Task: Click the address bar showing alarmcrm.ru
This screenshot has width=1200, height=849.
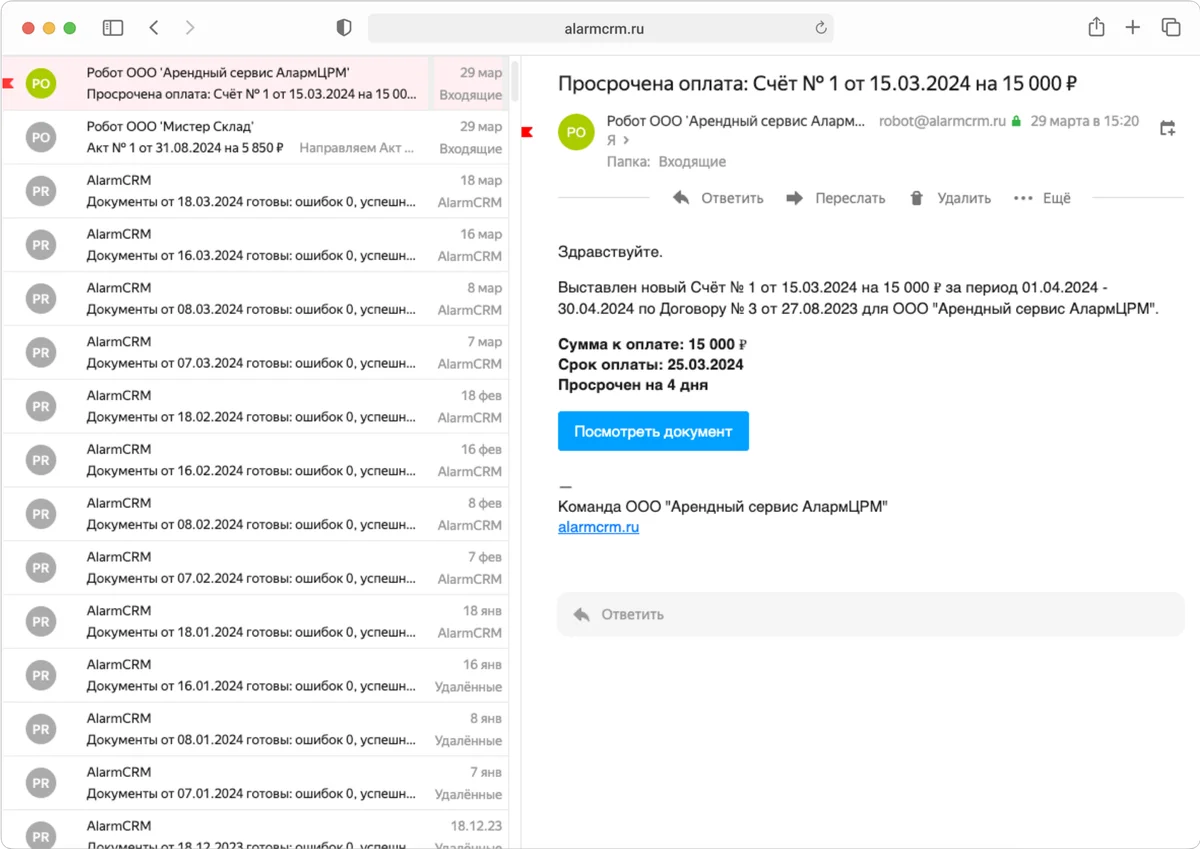Action: [601, 28]
